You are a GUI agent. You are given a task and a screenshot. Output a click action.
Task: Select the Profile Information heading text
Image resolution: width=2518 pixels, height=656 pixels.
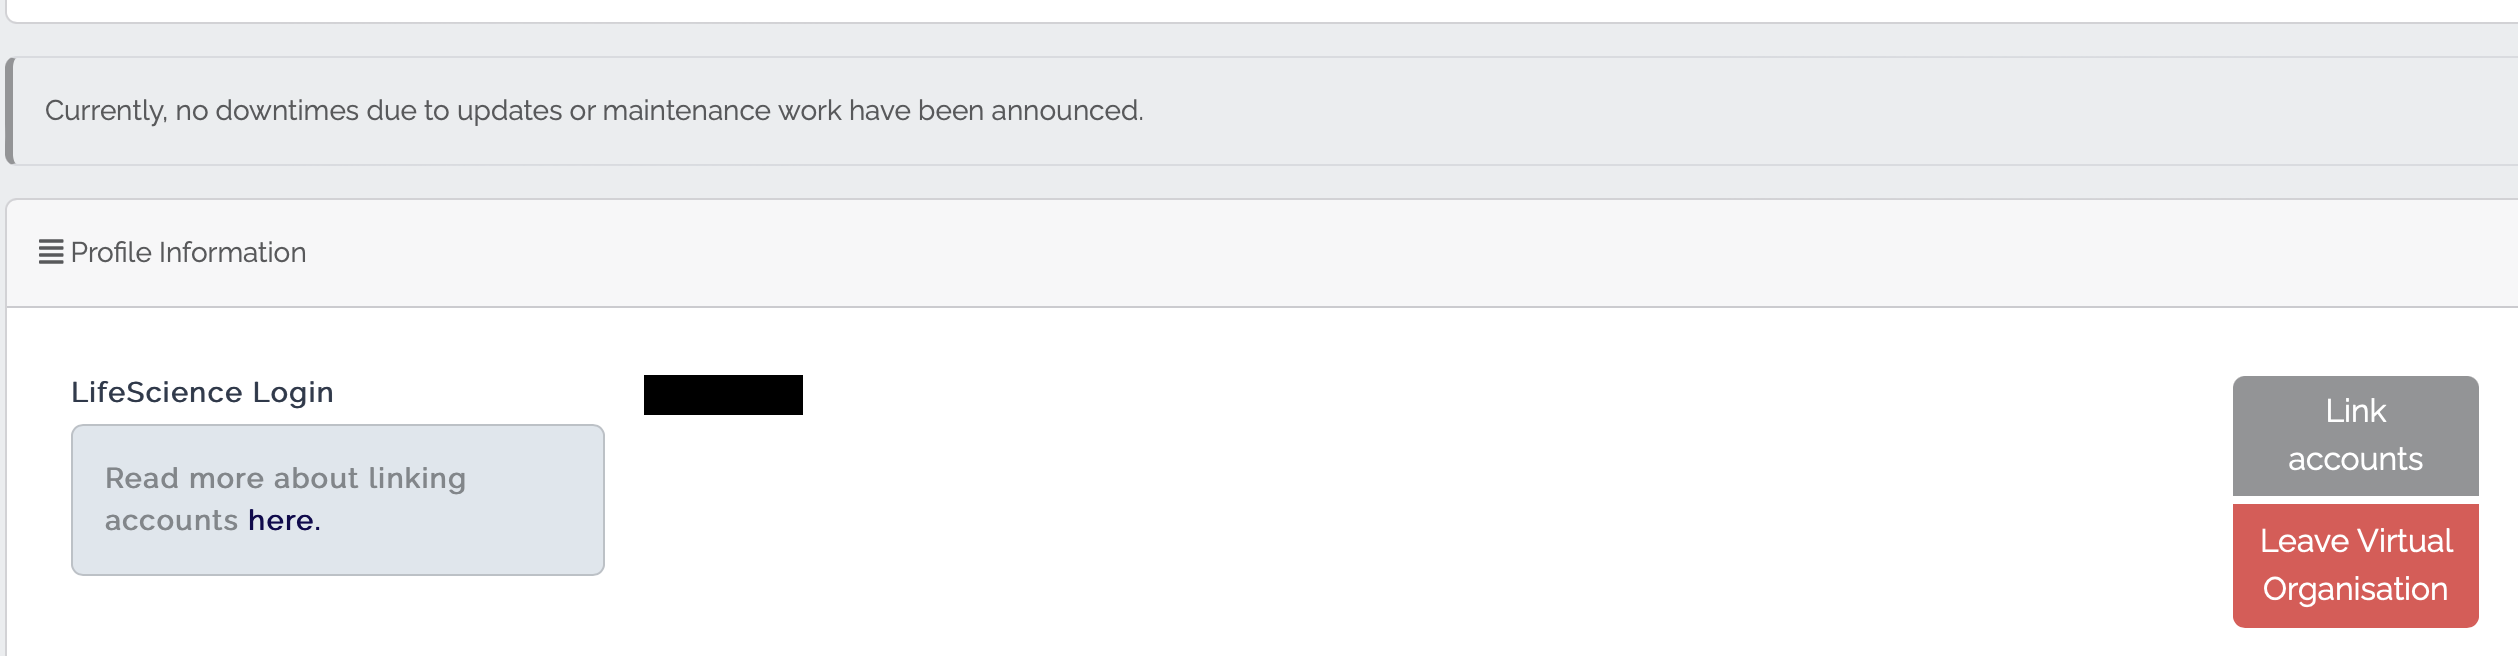coord(188,252)
